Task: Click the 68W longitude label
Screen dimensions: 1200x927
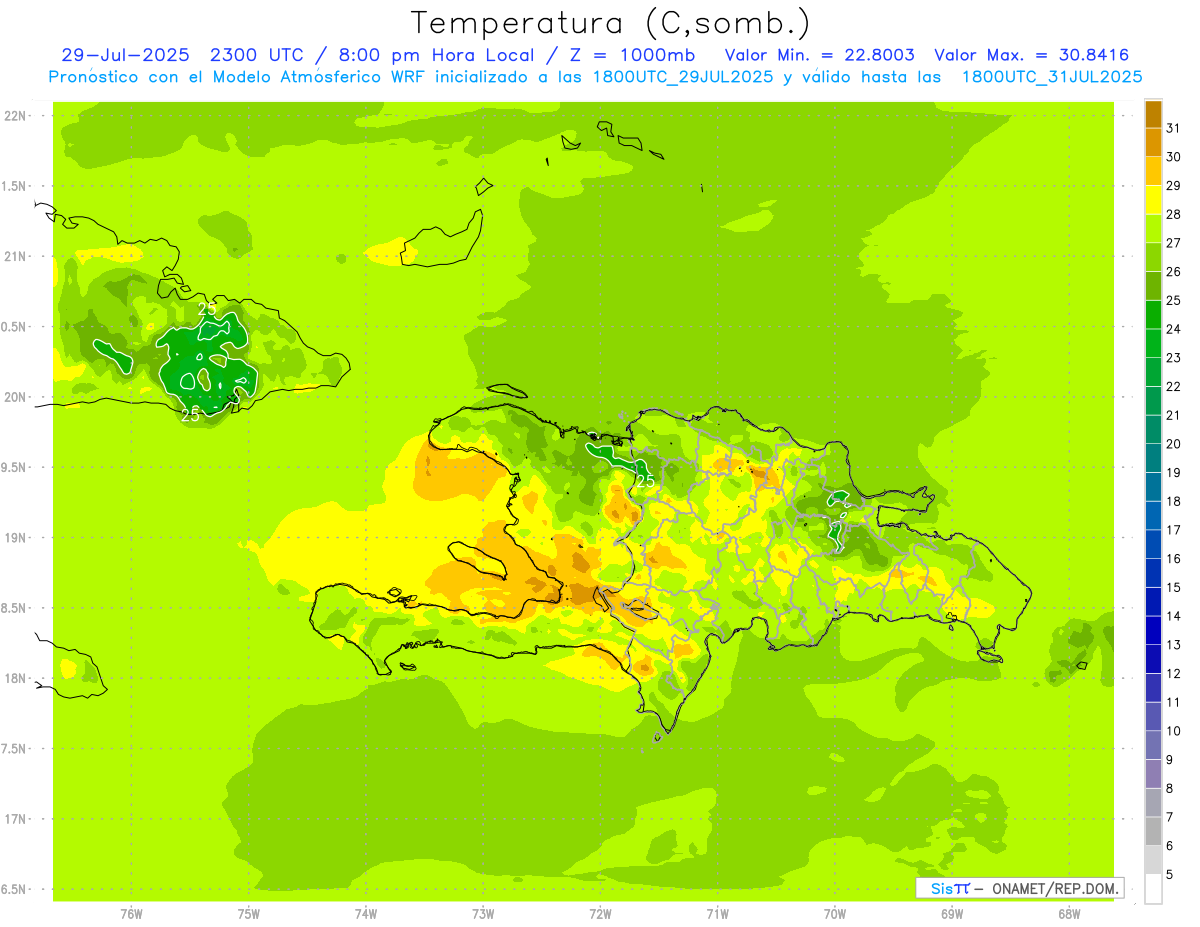Action: (x=1069, y=915)
